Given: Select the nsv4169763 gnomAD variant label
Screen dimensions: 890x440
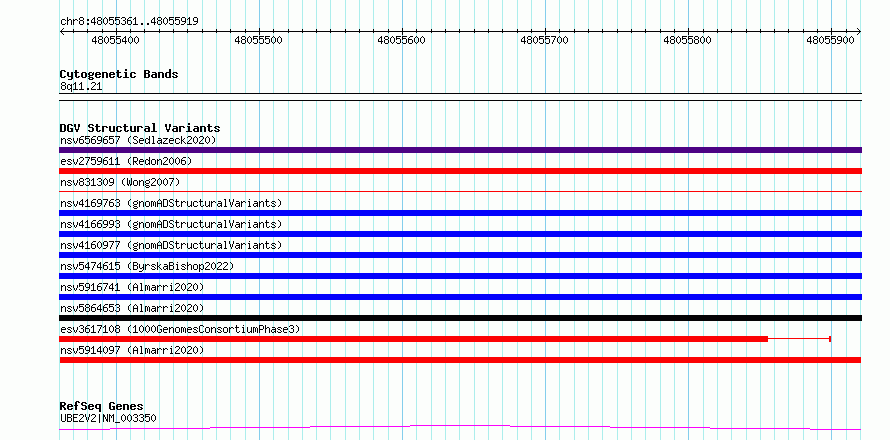Looking at the screenshot, I should 171,203.
